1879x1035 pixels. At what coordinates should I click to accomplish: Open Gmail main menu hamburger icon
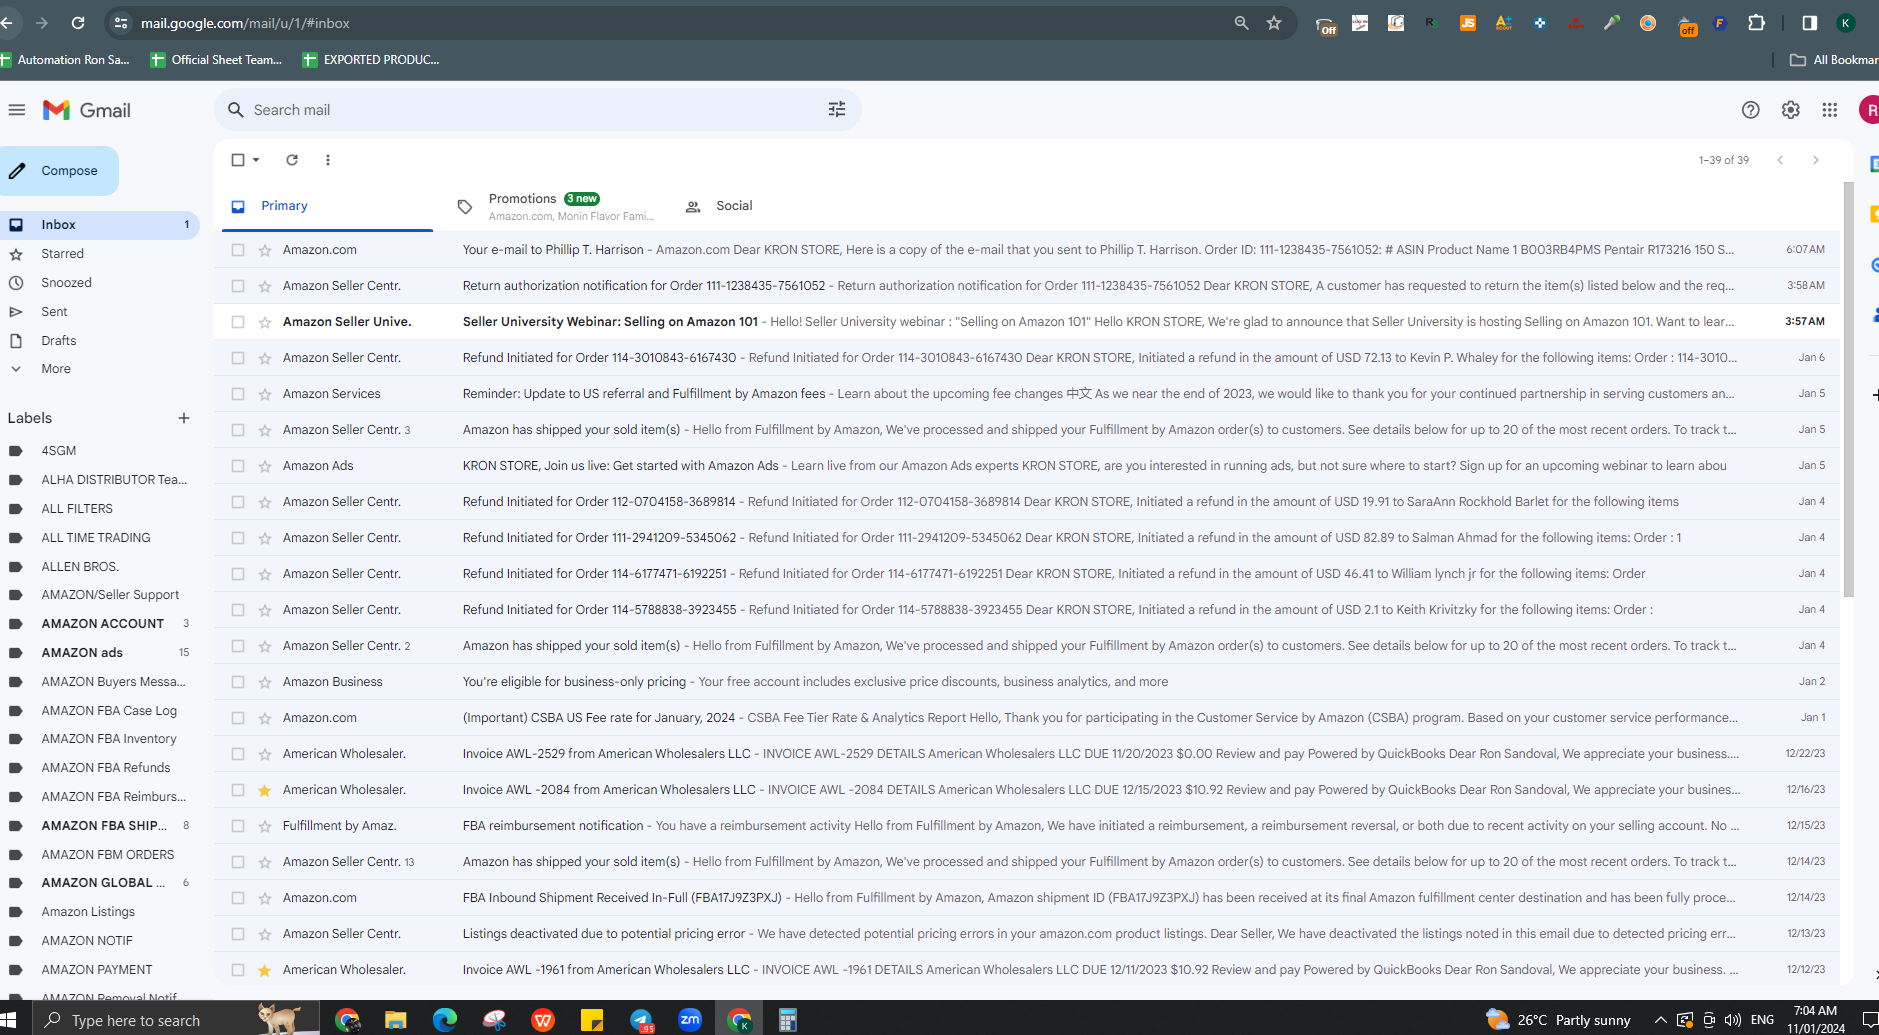[17, 110]
